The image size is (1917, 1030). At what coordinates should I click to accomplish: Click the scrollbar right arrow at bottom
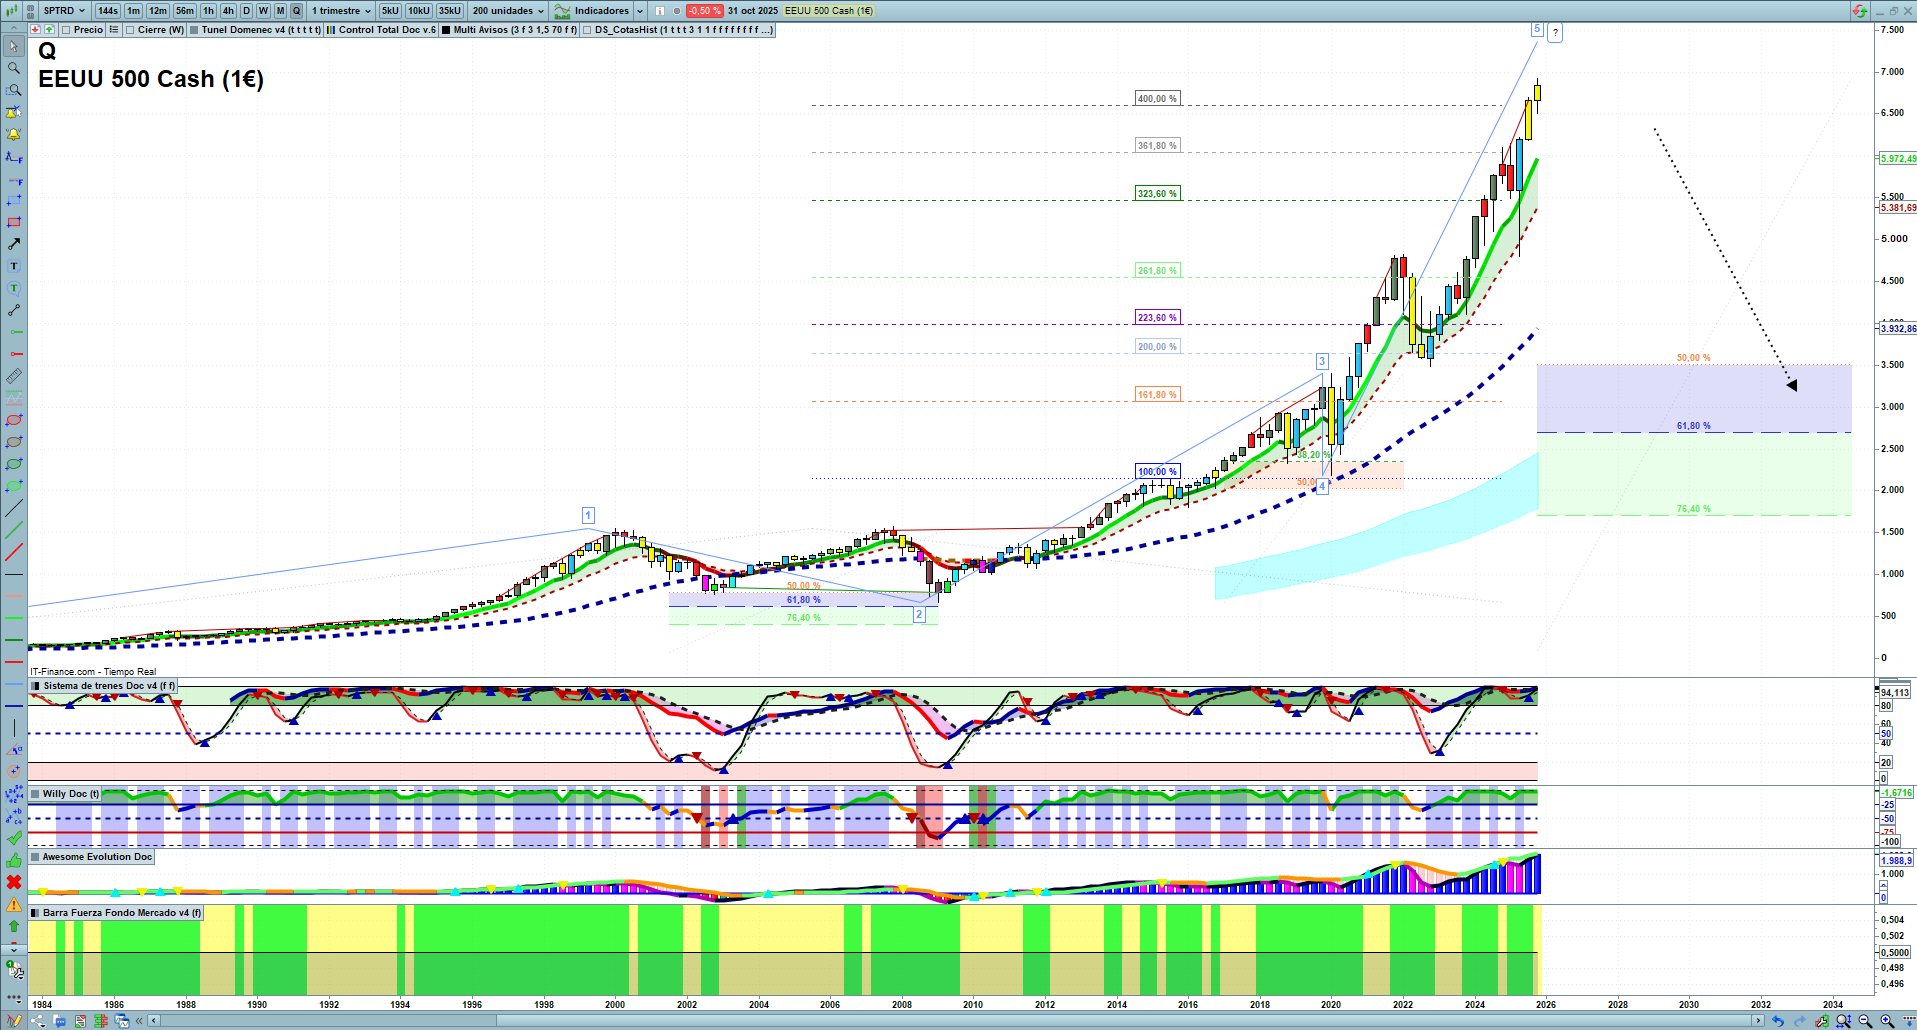1758,1021
